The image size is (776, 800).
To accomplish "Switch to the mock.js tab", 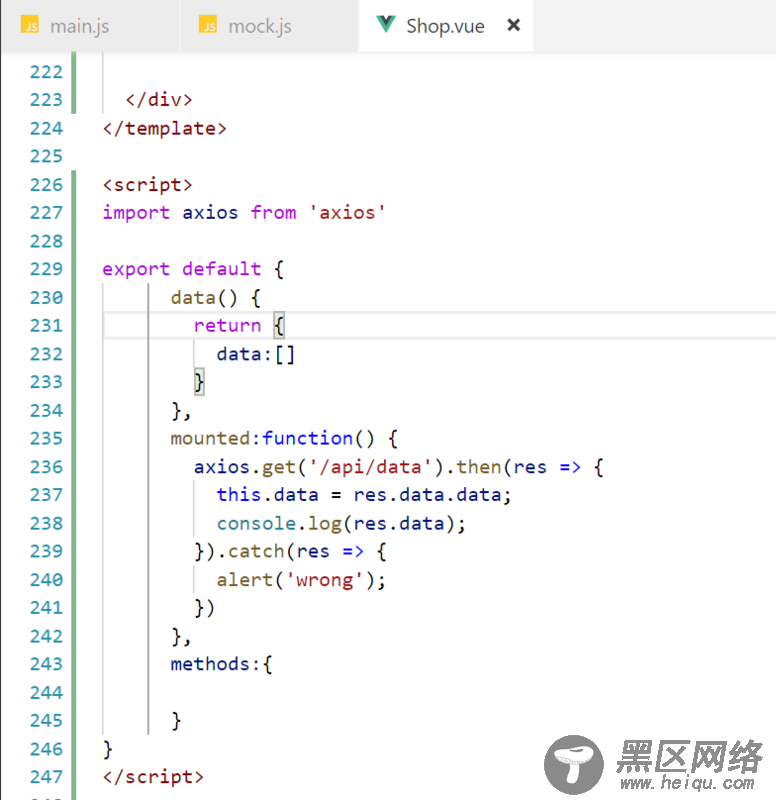I will click(269, 26).
